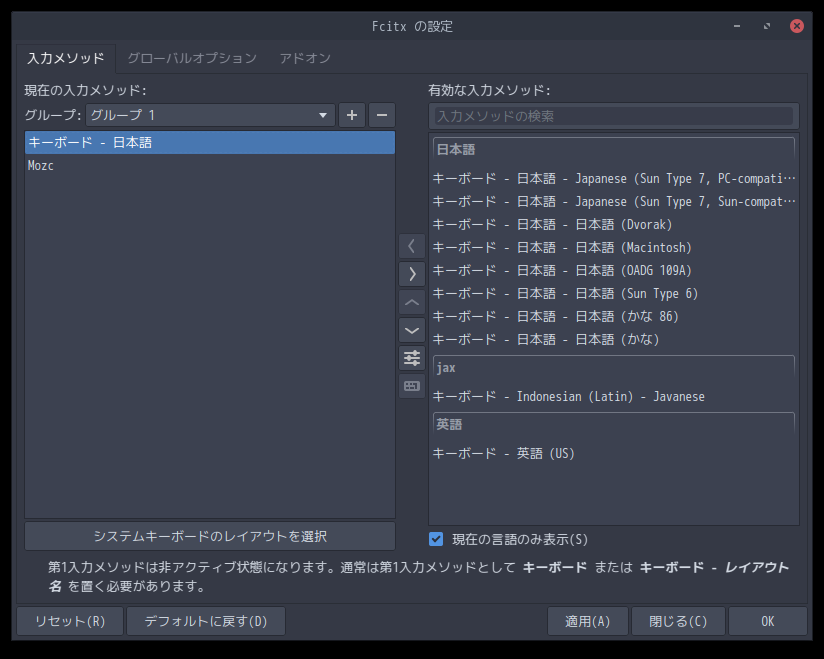Open input method configuration via sliders icon
The height and width of the screenshot is (659, 824).
click(x=411, y=358)
